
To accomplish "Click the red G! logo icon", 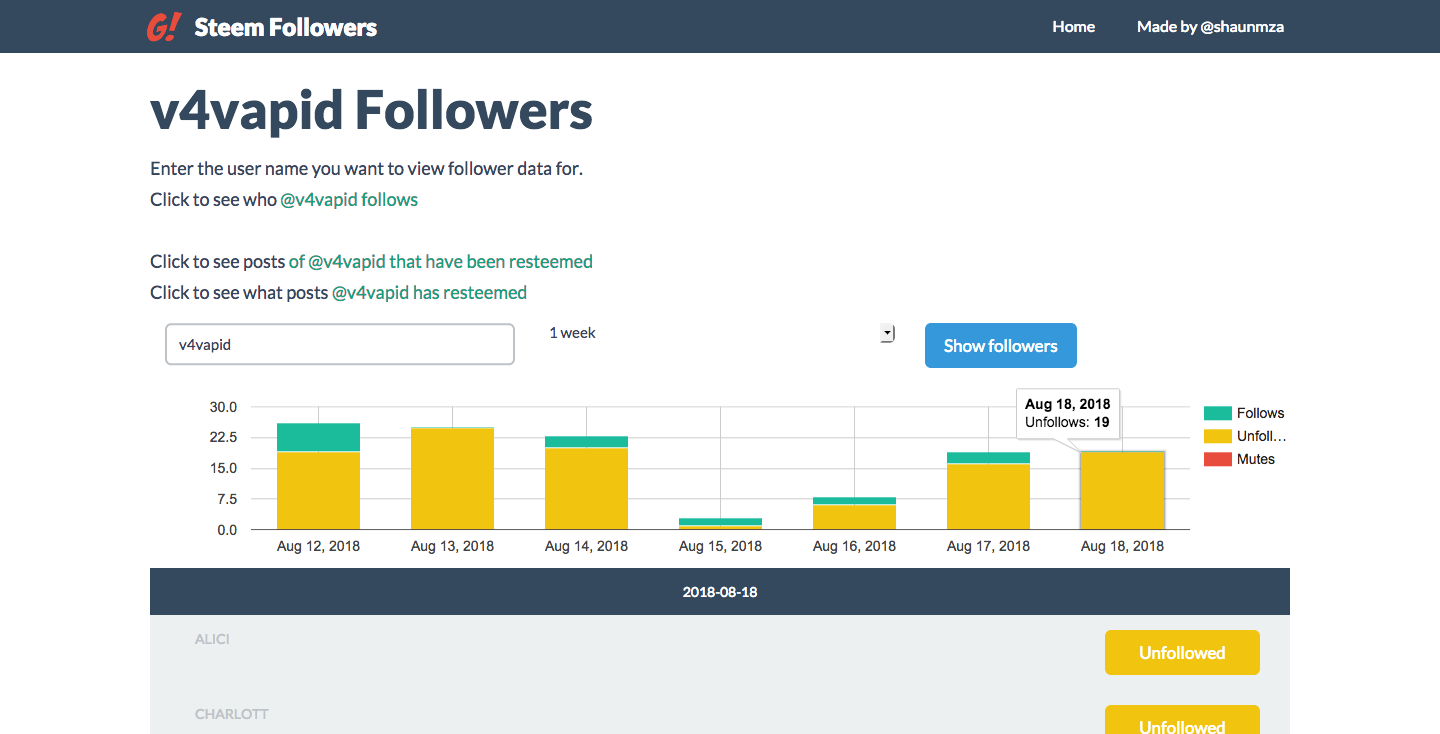I will click(x=163, y=27).
